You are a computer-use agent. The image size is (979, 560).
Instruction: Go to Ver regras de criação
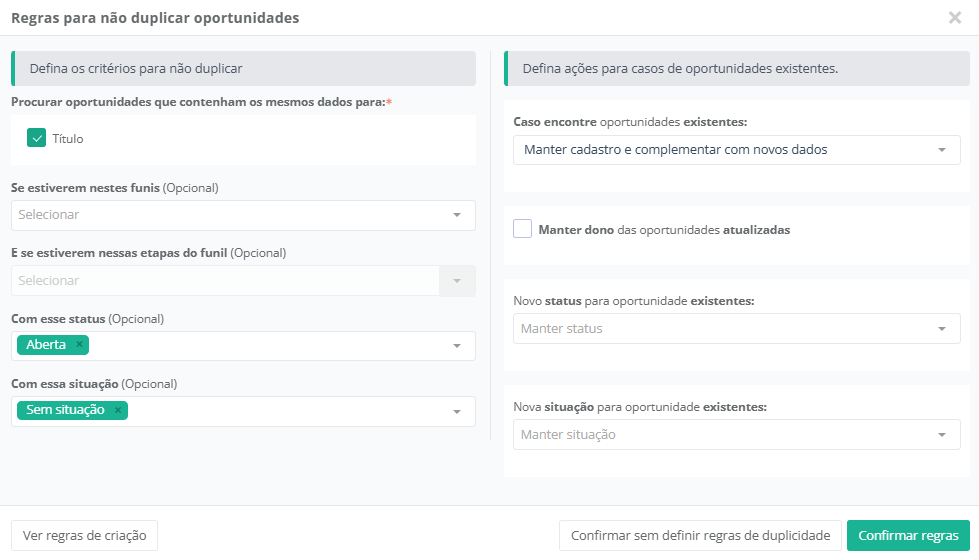tap(84, 536)
